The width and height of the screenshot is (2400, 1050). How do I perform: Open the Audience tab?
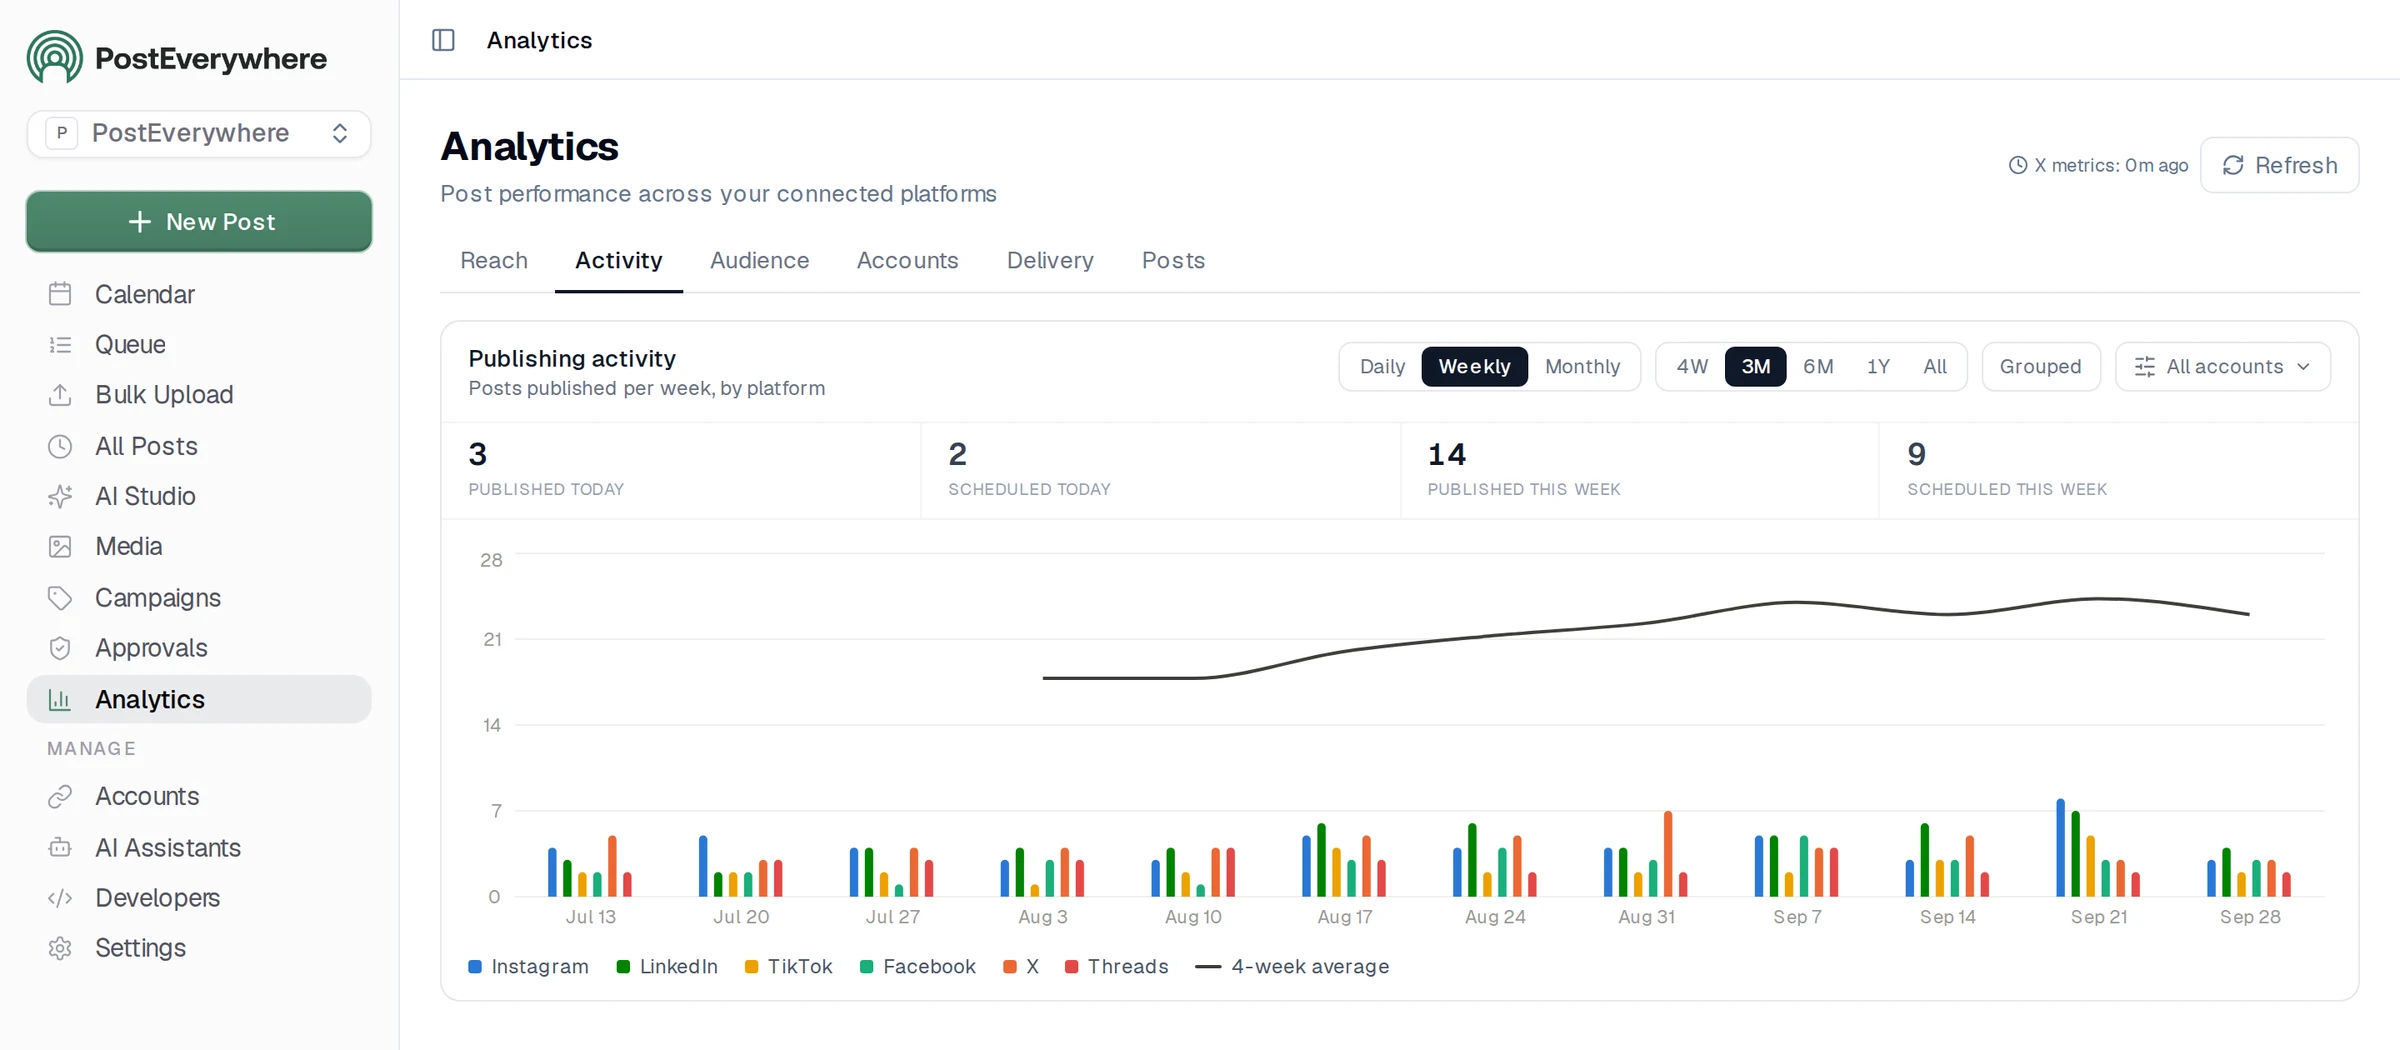coord(760,260)
